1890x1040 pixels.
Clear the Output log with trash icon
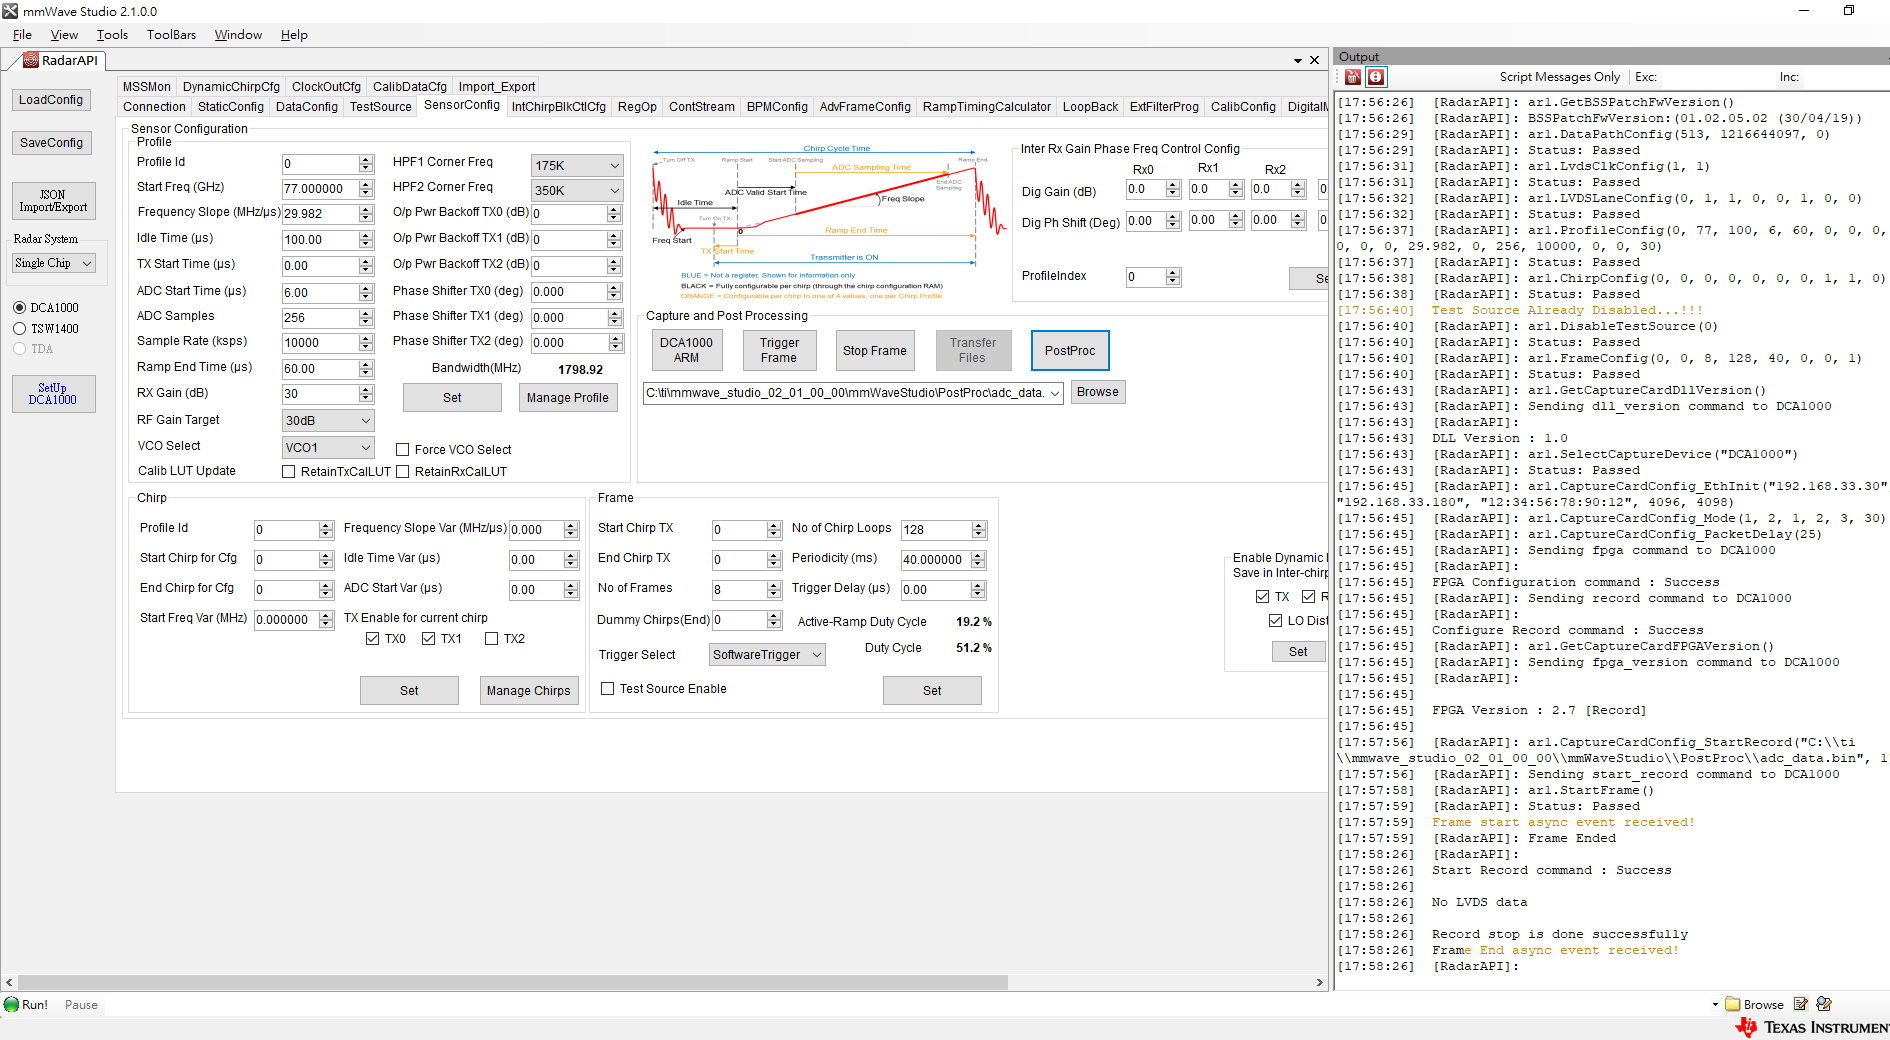click(1353, 77)
